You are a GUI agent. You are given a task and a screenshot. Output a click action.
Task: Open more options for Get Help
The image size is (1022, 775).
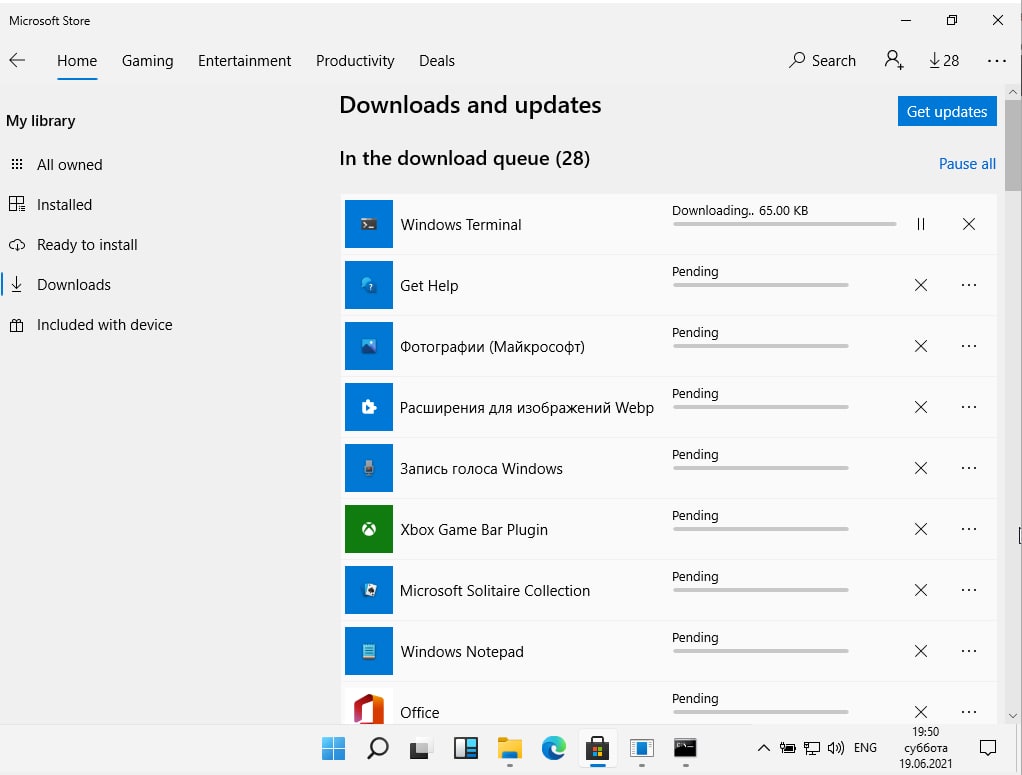click(x=969, y=285)
